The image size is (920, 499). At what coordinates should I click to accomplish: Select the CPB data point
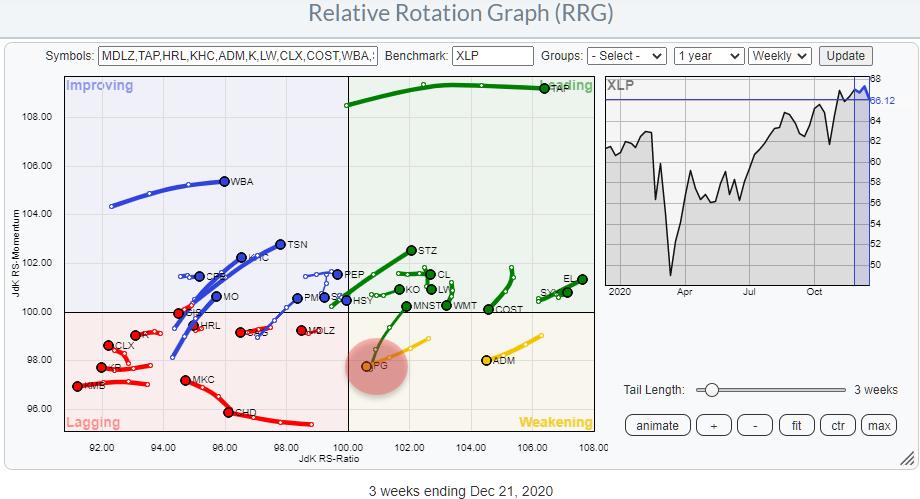pyautogui.click(x=199, y=277)
